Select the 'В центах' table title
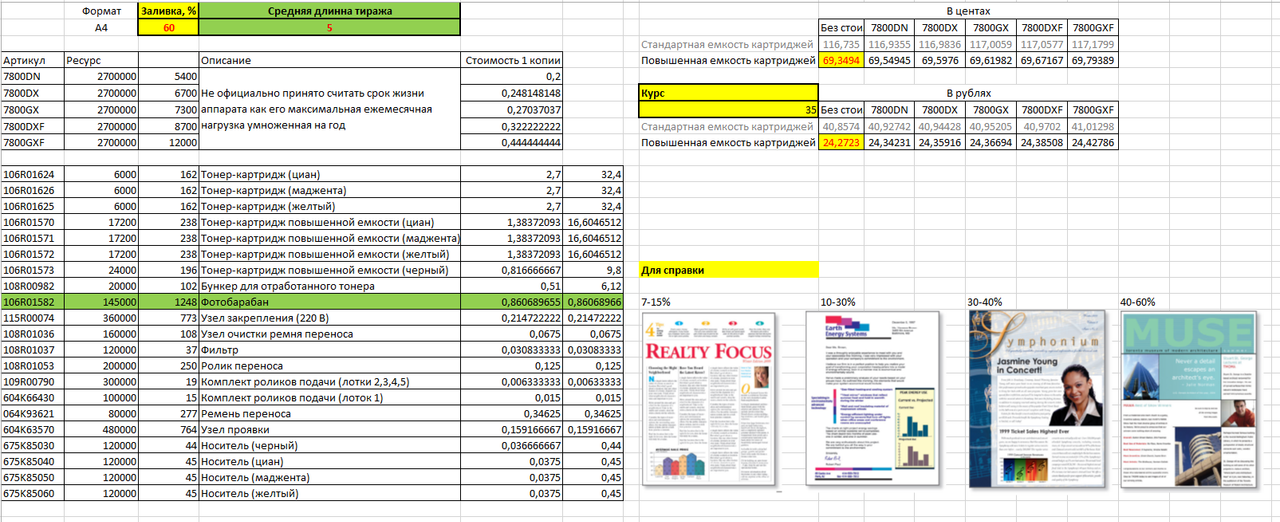The width and height of the screenshot is (1280, 522). [x=967, y=12]
